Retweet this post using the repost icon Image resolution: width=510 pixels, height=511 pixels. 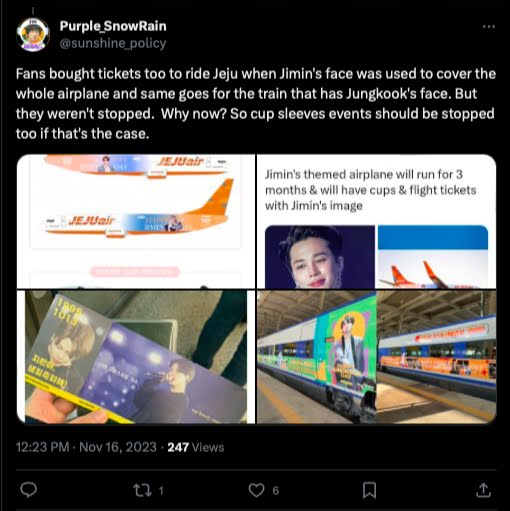point(142,490)
